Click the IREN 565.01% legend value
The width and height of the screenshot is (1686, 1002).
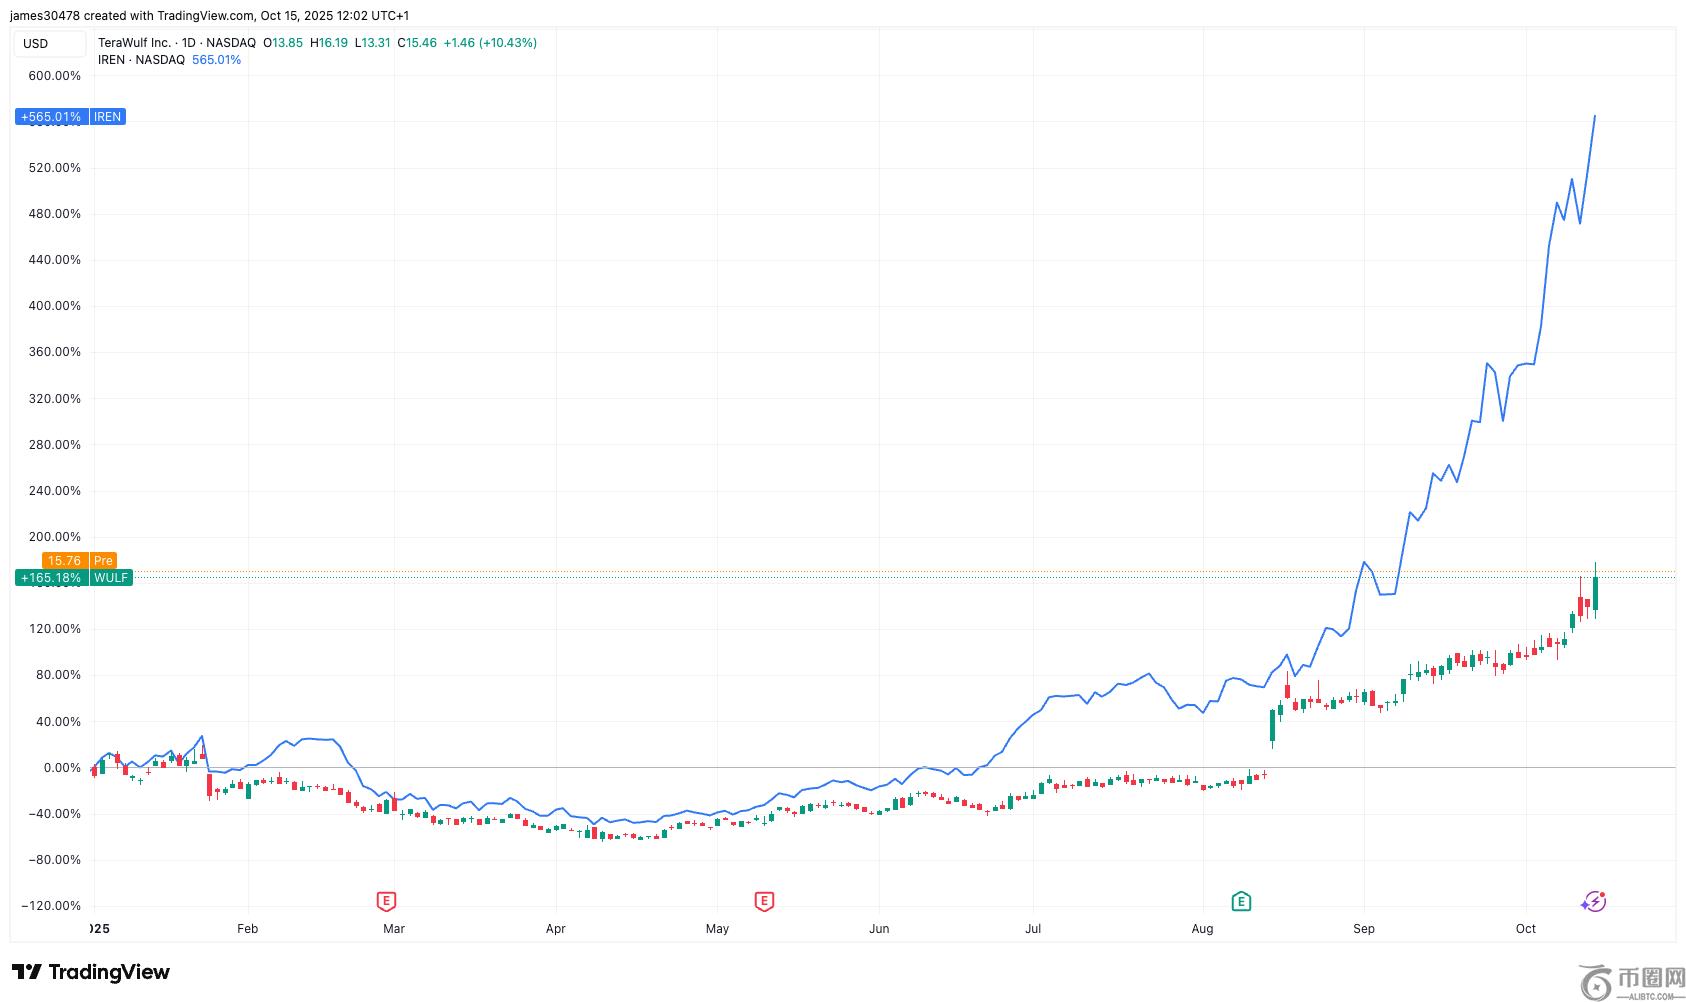(x=216, y=60)
